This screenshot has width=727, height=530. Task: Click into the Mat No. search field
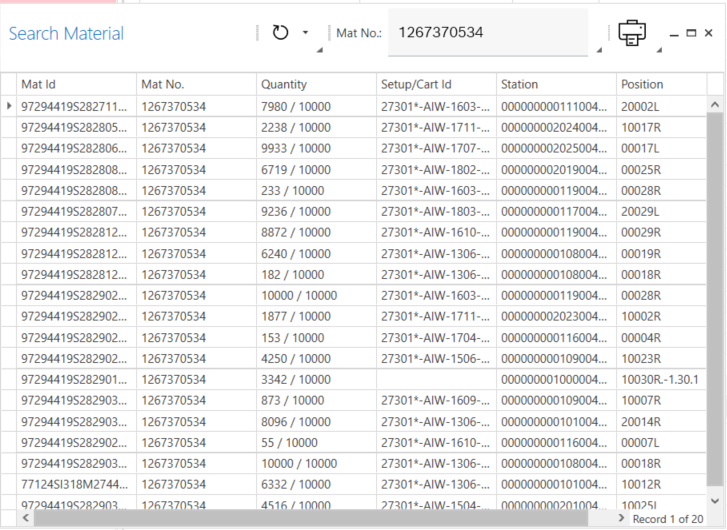click(x=487, y=33)
